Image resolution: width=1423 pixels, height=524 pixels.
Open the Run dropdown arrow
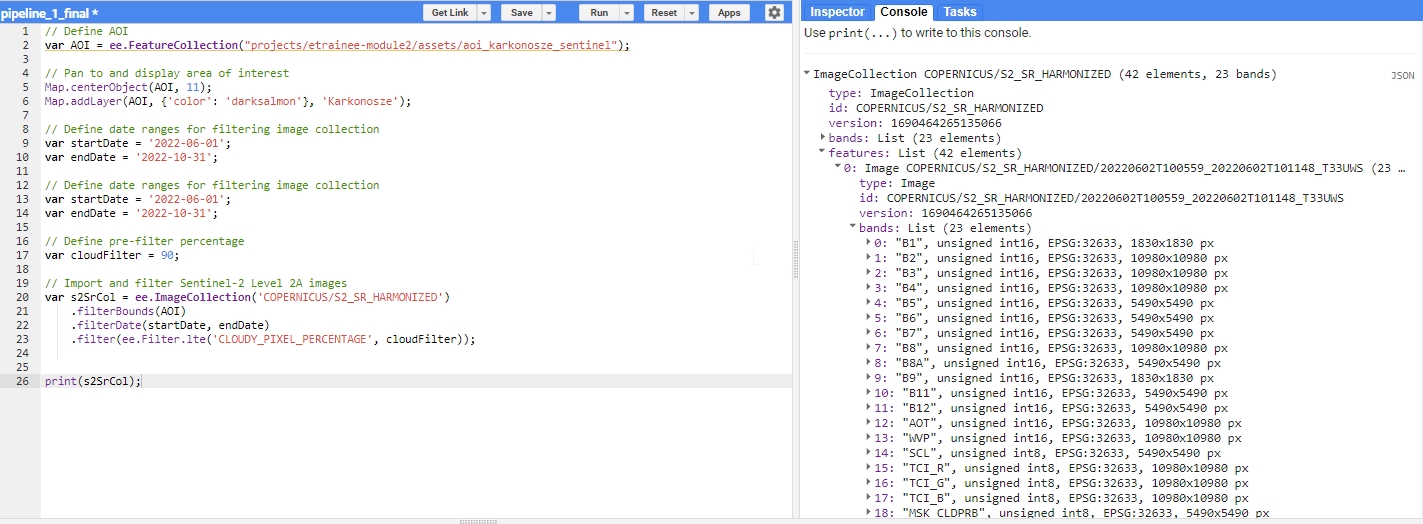[627, 13]
